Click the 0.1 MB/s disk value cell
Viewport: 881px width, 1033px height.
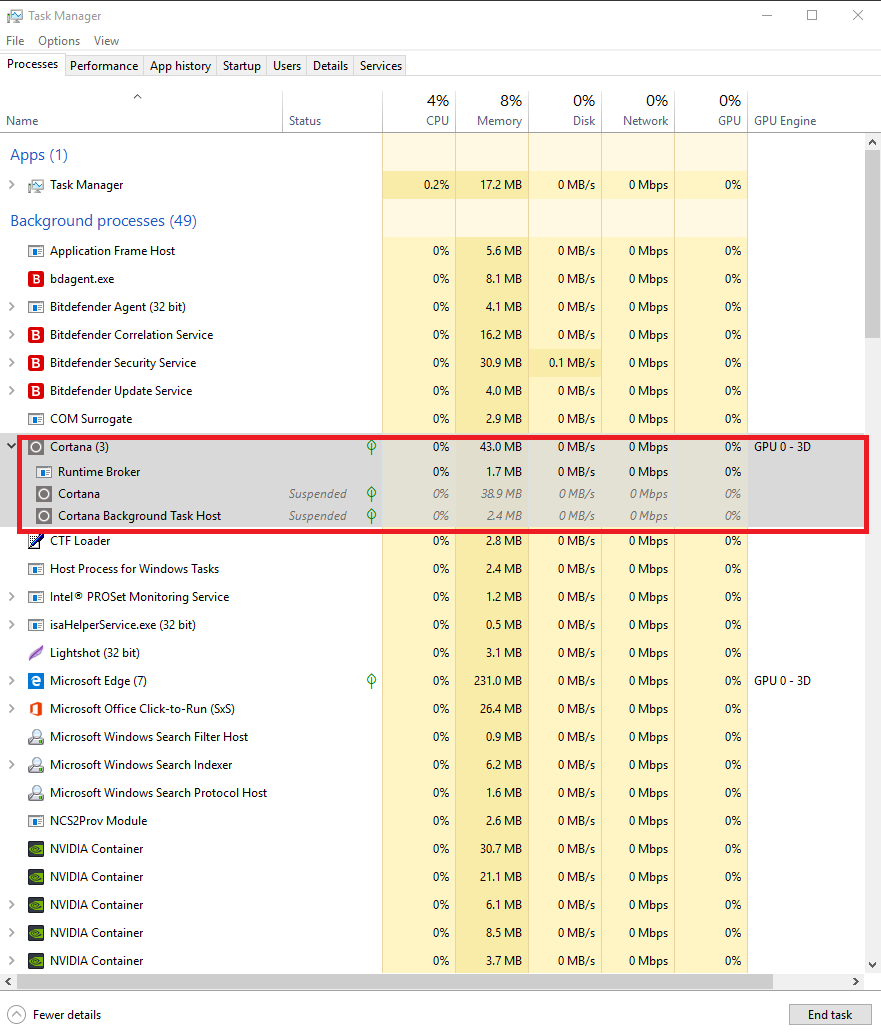pos(565,363)
